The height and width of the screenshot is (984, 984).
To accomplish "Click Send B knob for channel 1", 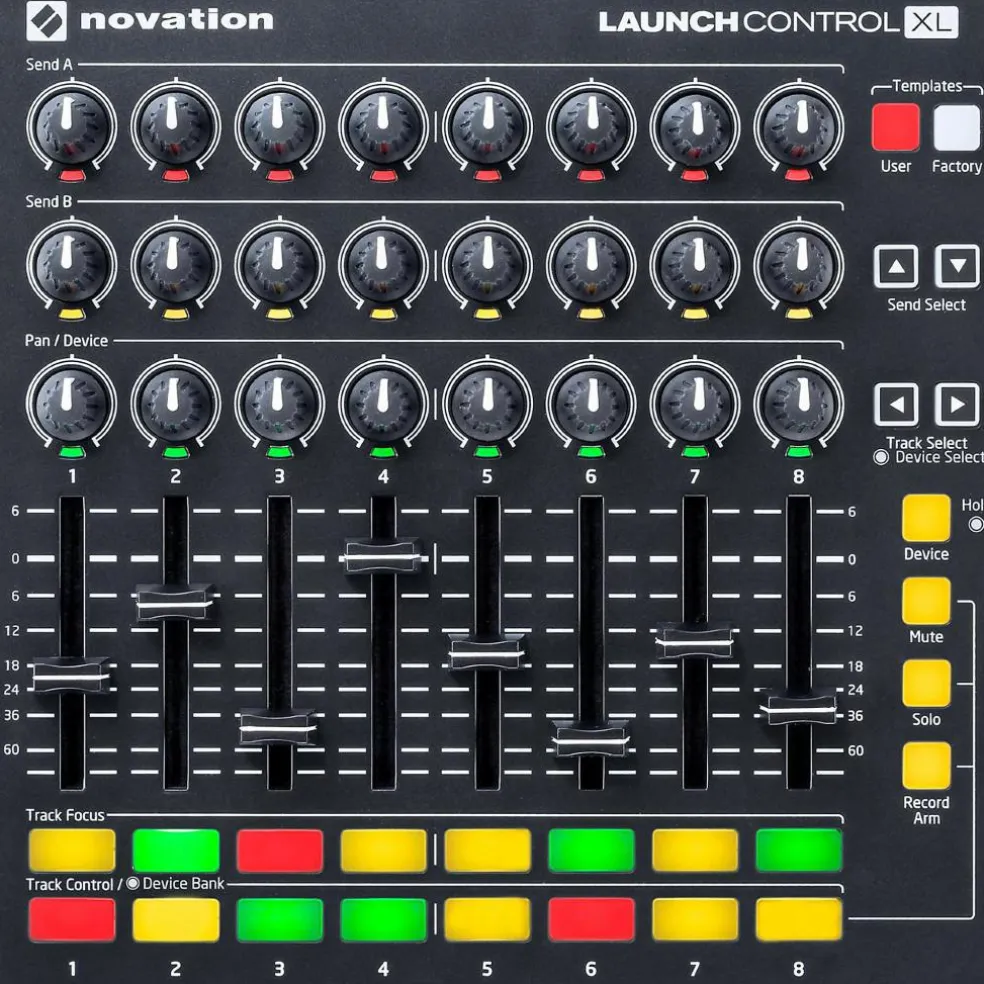I will 72,265.
